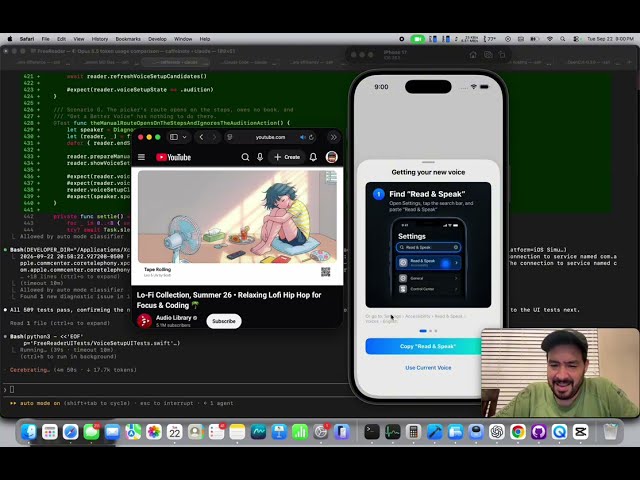Open Terminal from the Dock

[x=372, y=432]
